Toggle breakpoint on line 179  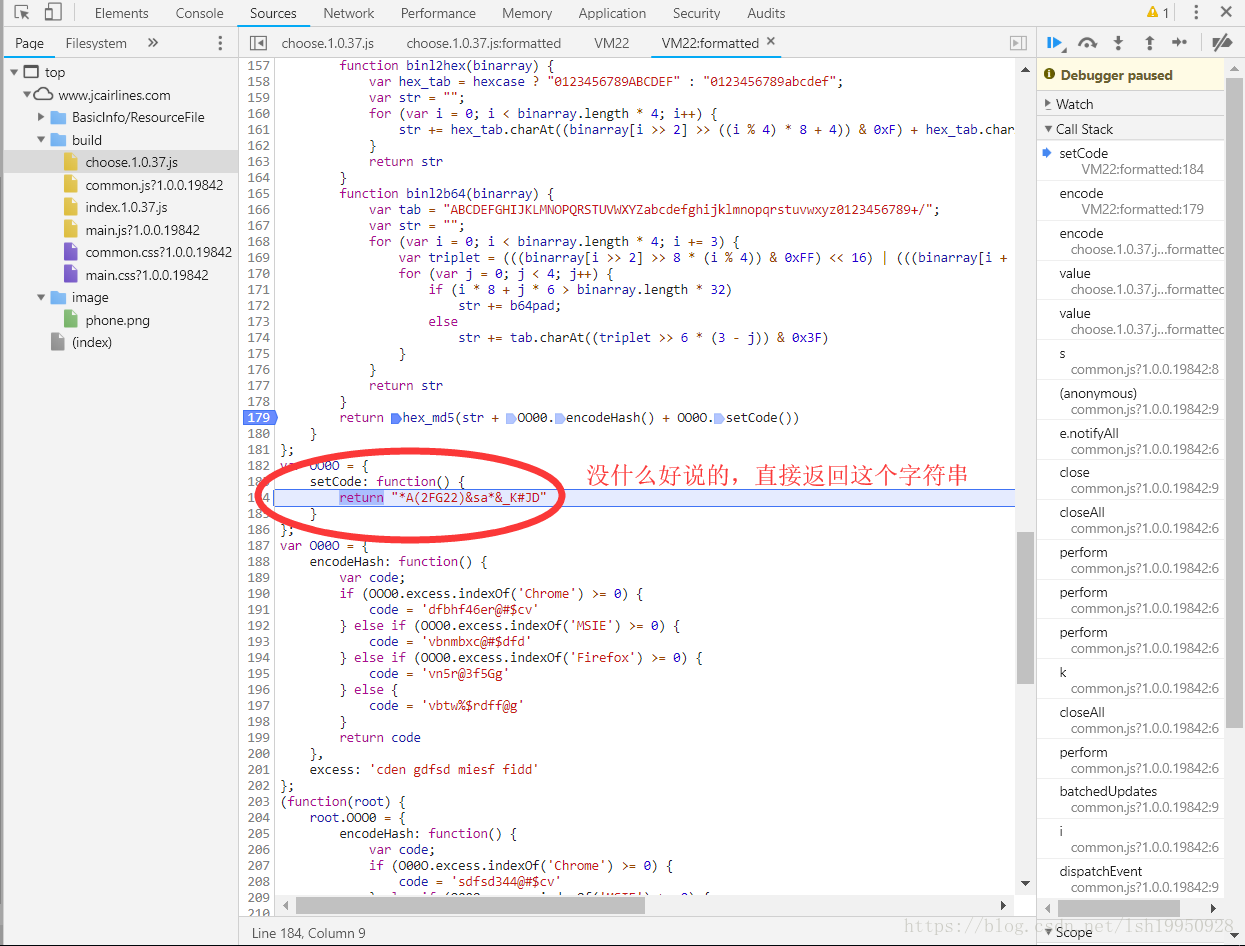(258, 417)
